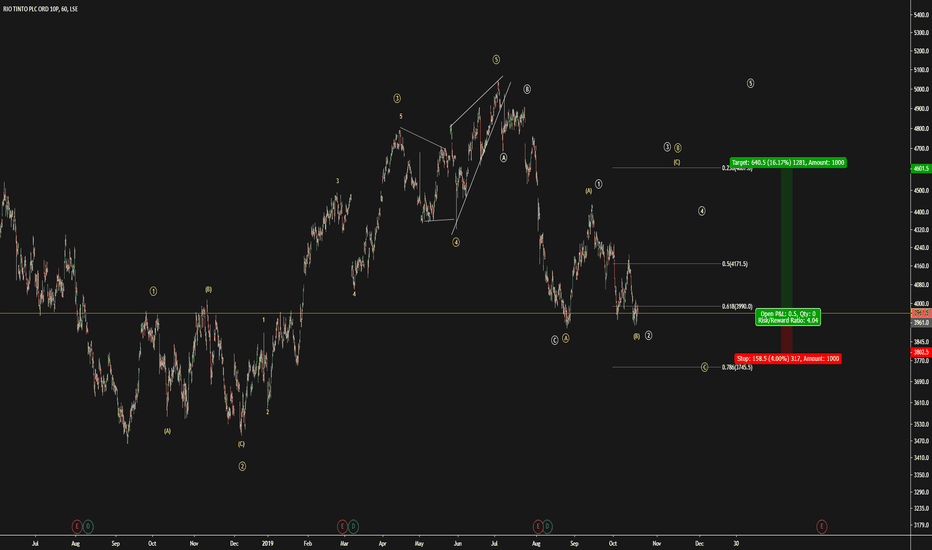Select the white circled 5 projected wave label

click(750, 83)
